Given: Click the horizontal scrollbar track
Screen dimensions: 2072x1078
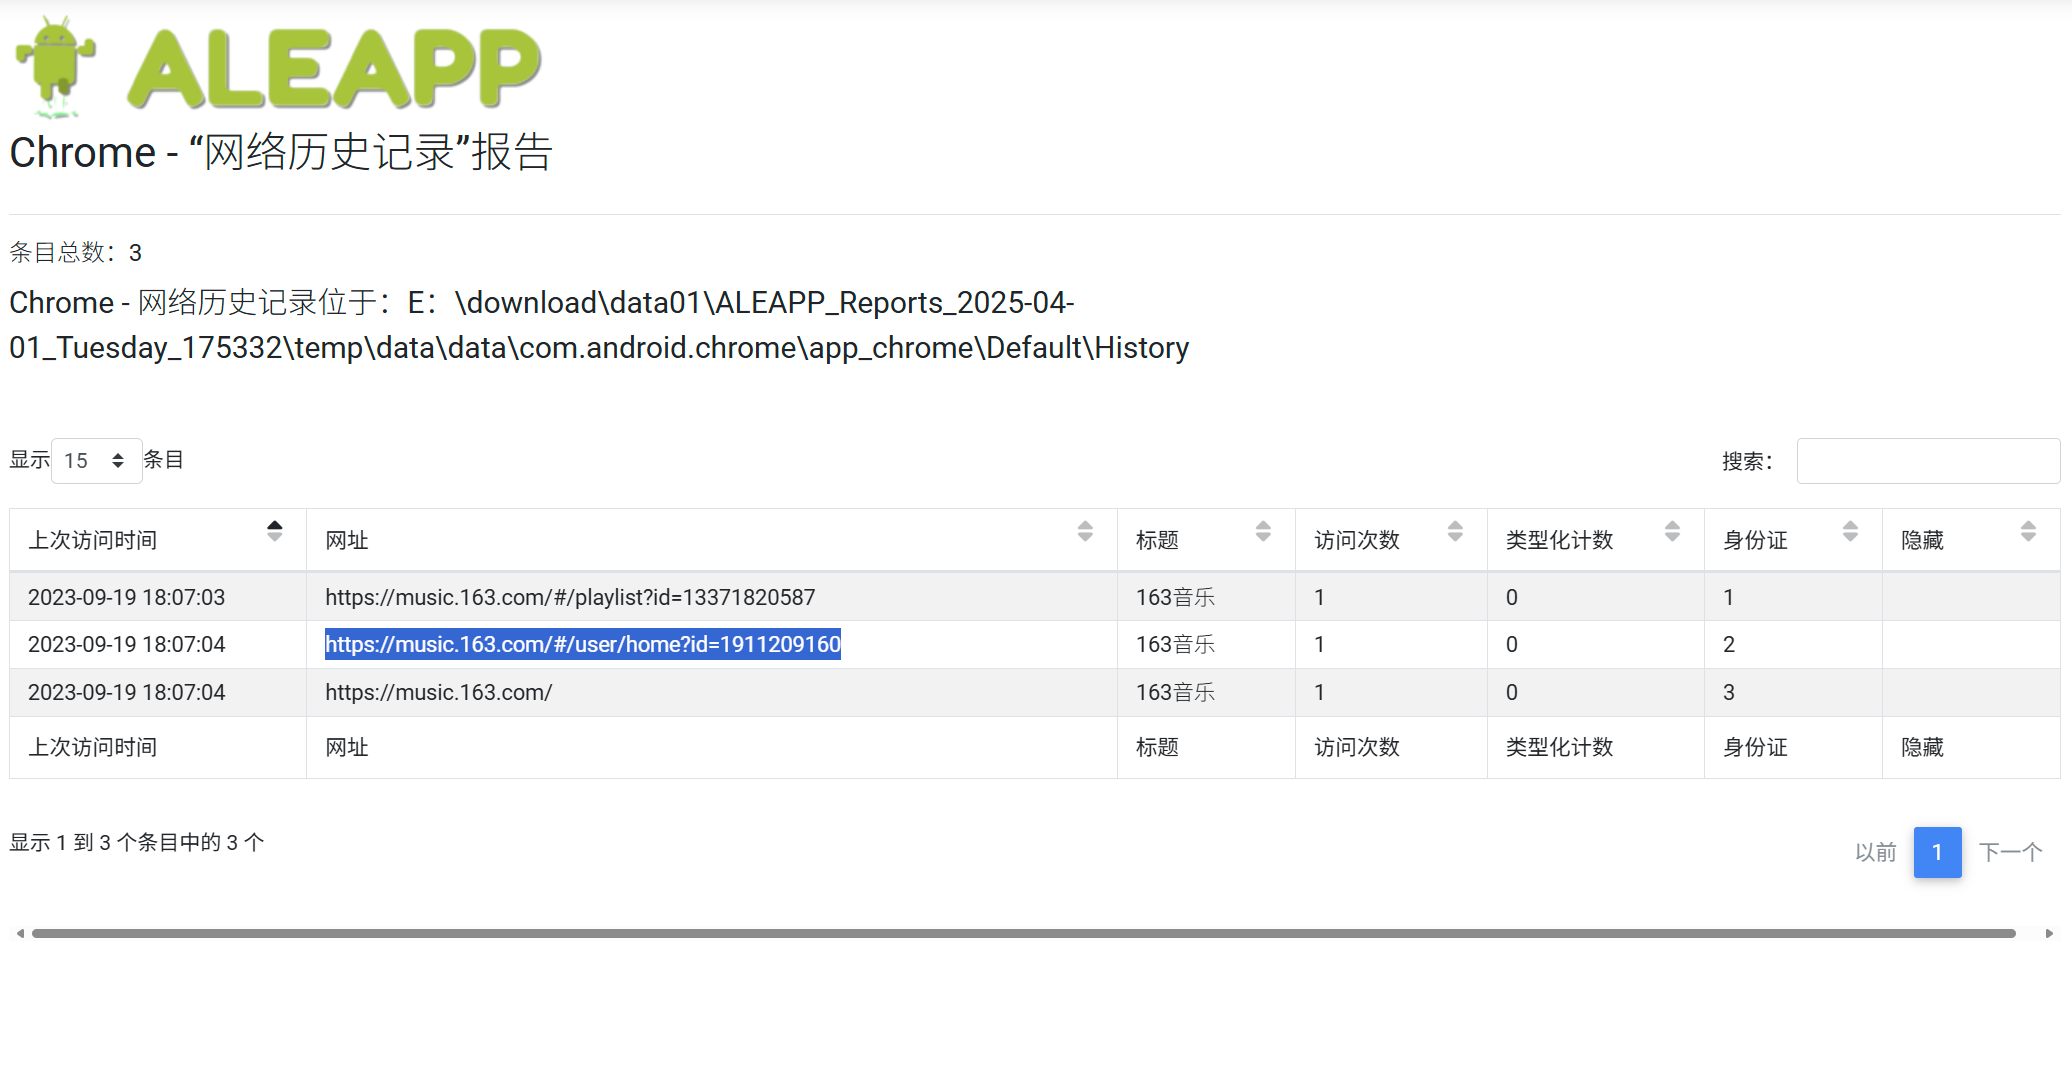Looking at the screenshot, I should point(1024,933).
